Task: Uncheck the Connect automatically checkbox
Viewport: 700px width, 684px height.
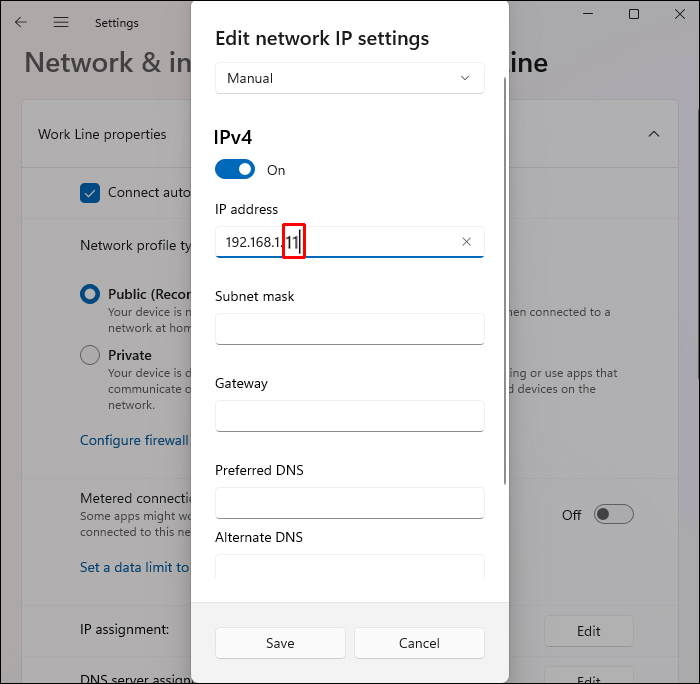Action: (x=90, y=193)
